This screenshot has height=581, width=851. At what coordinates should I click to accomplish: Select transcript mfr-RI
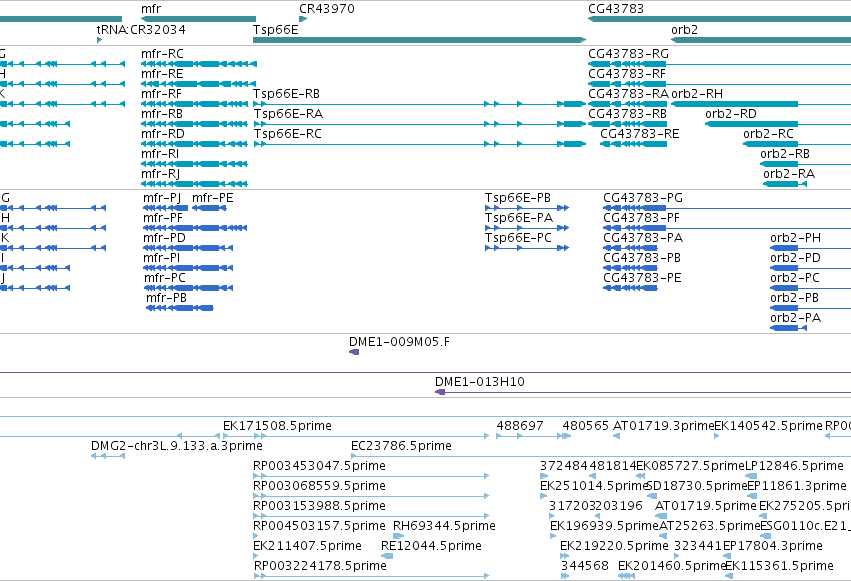point(194,164)
